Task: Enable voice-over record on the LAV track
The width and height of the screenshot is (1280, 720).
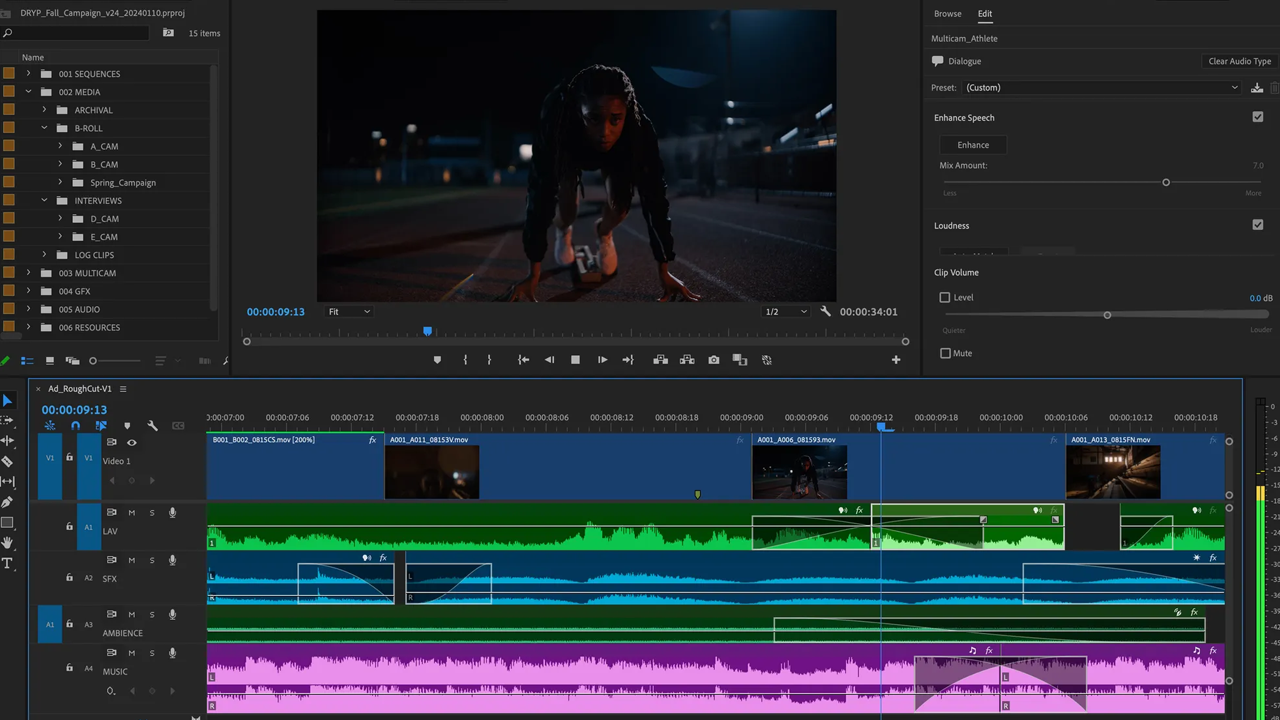Action: pos(172,513)
